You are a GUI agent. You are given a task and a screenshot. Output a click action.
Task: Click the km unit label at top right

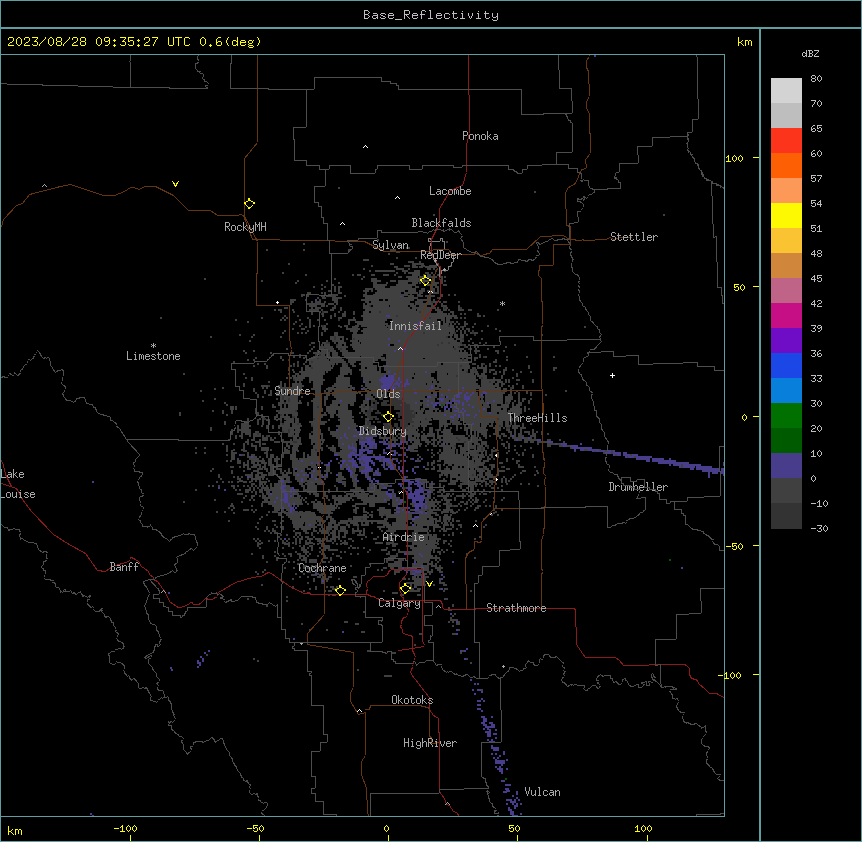[745, 42]
